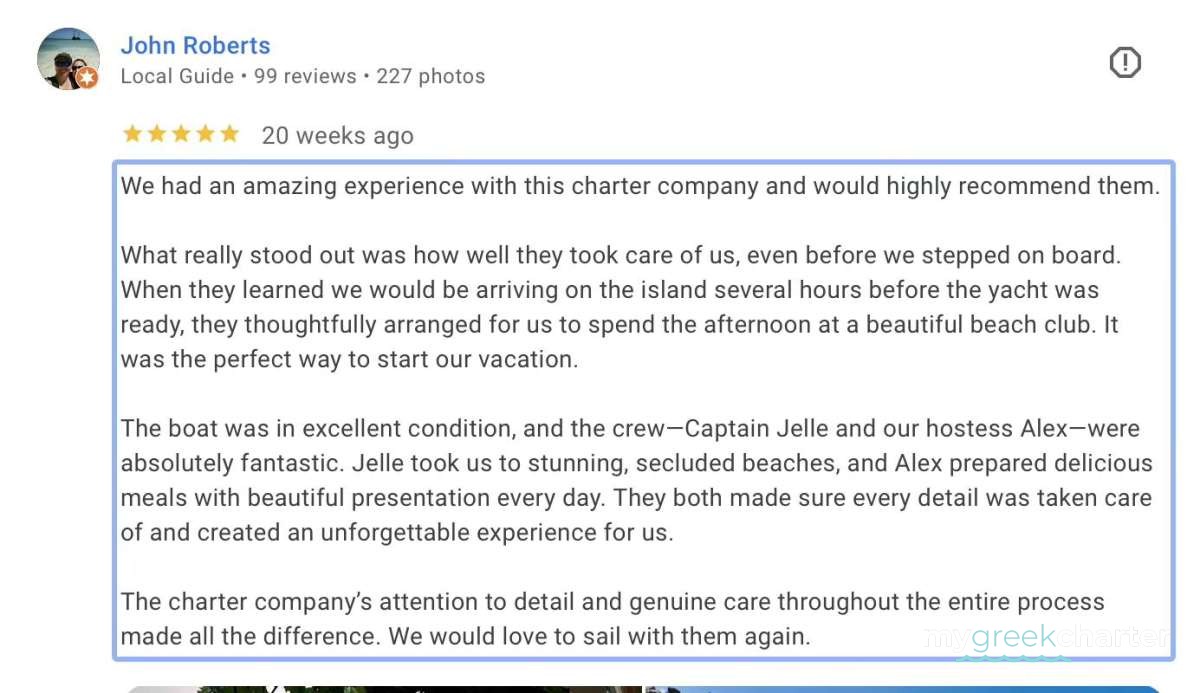Click the fifth yellow rating star
1200x693 pixels.
click(230, 134)
